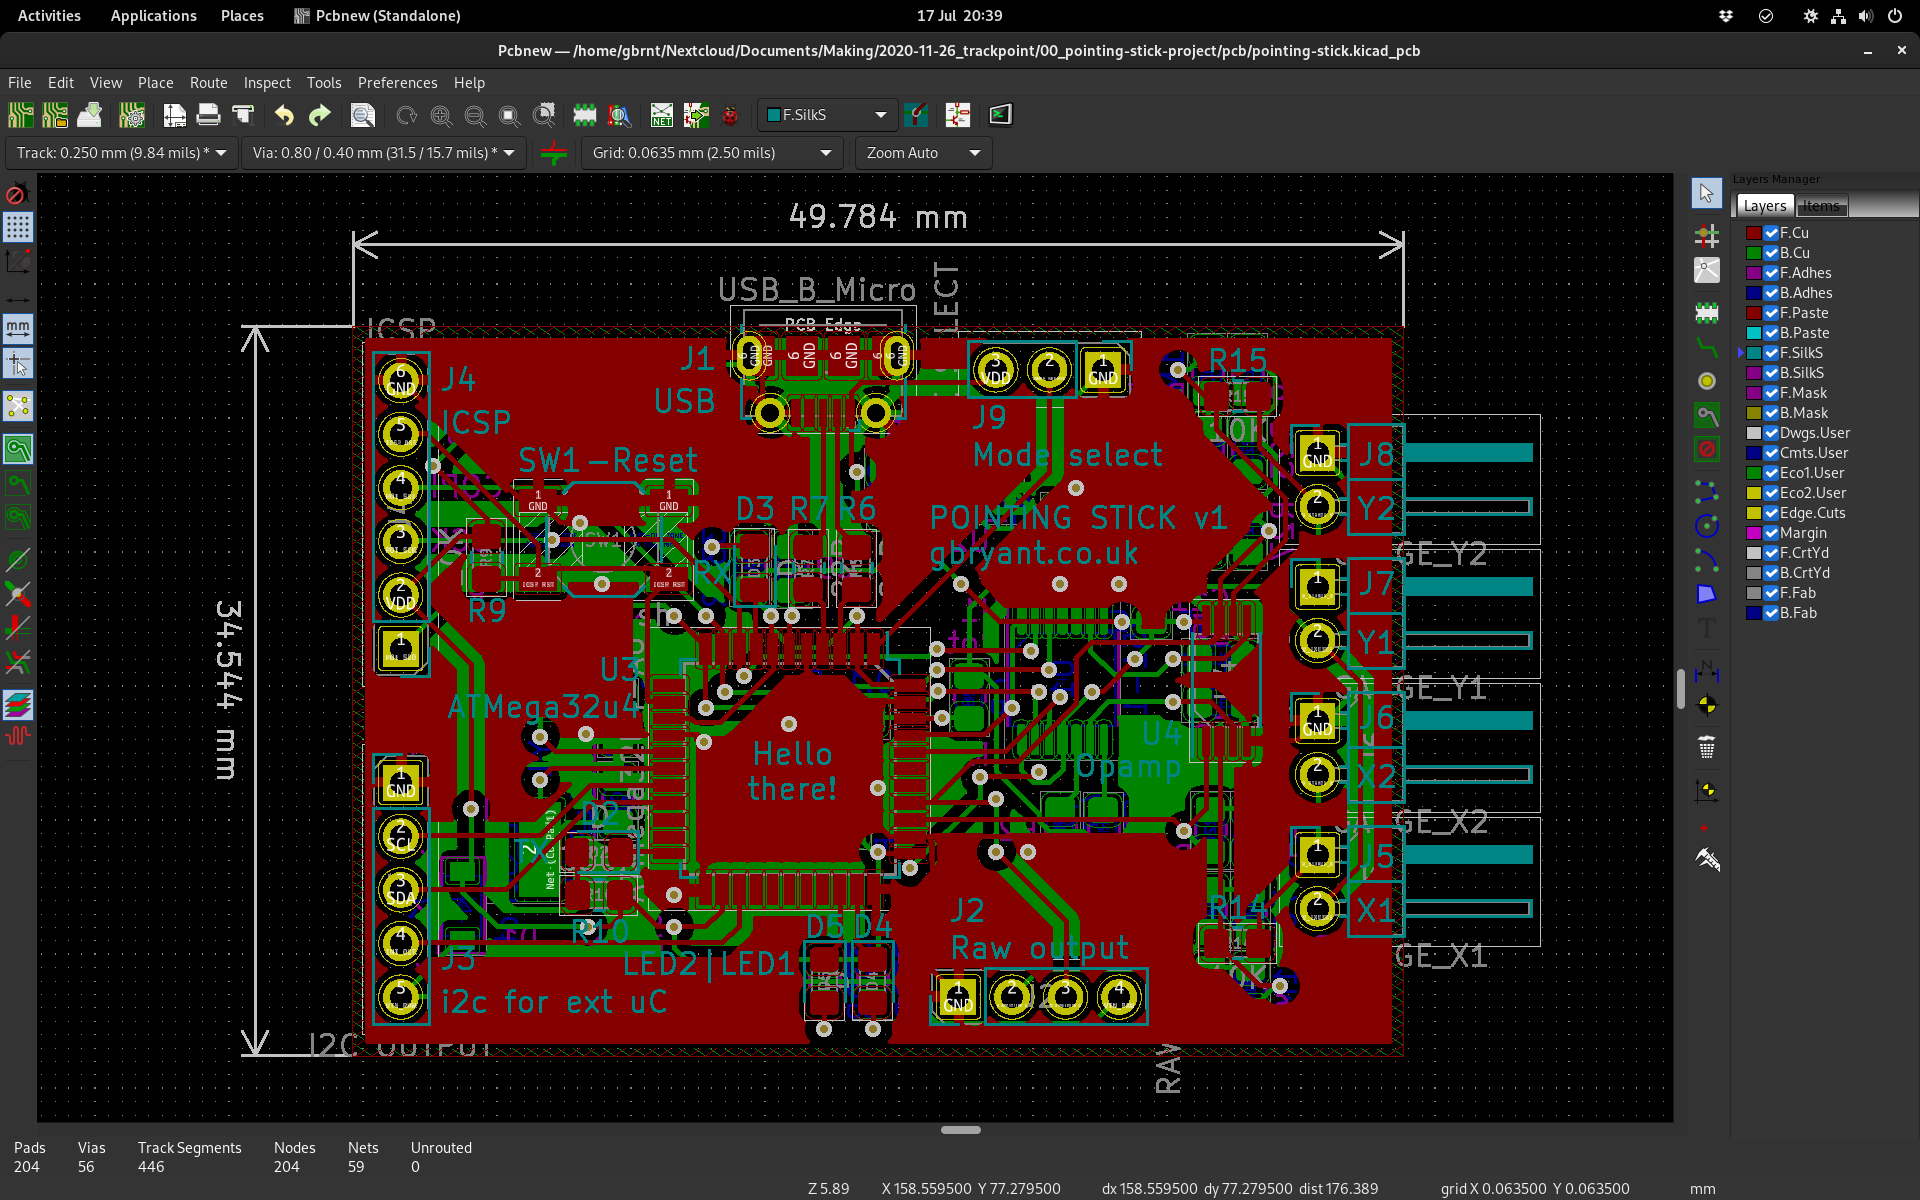Click the F.Cu red color swatch
The height and width of the screenshot is (1200, 1920).
[x=1754, y=233]
